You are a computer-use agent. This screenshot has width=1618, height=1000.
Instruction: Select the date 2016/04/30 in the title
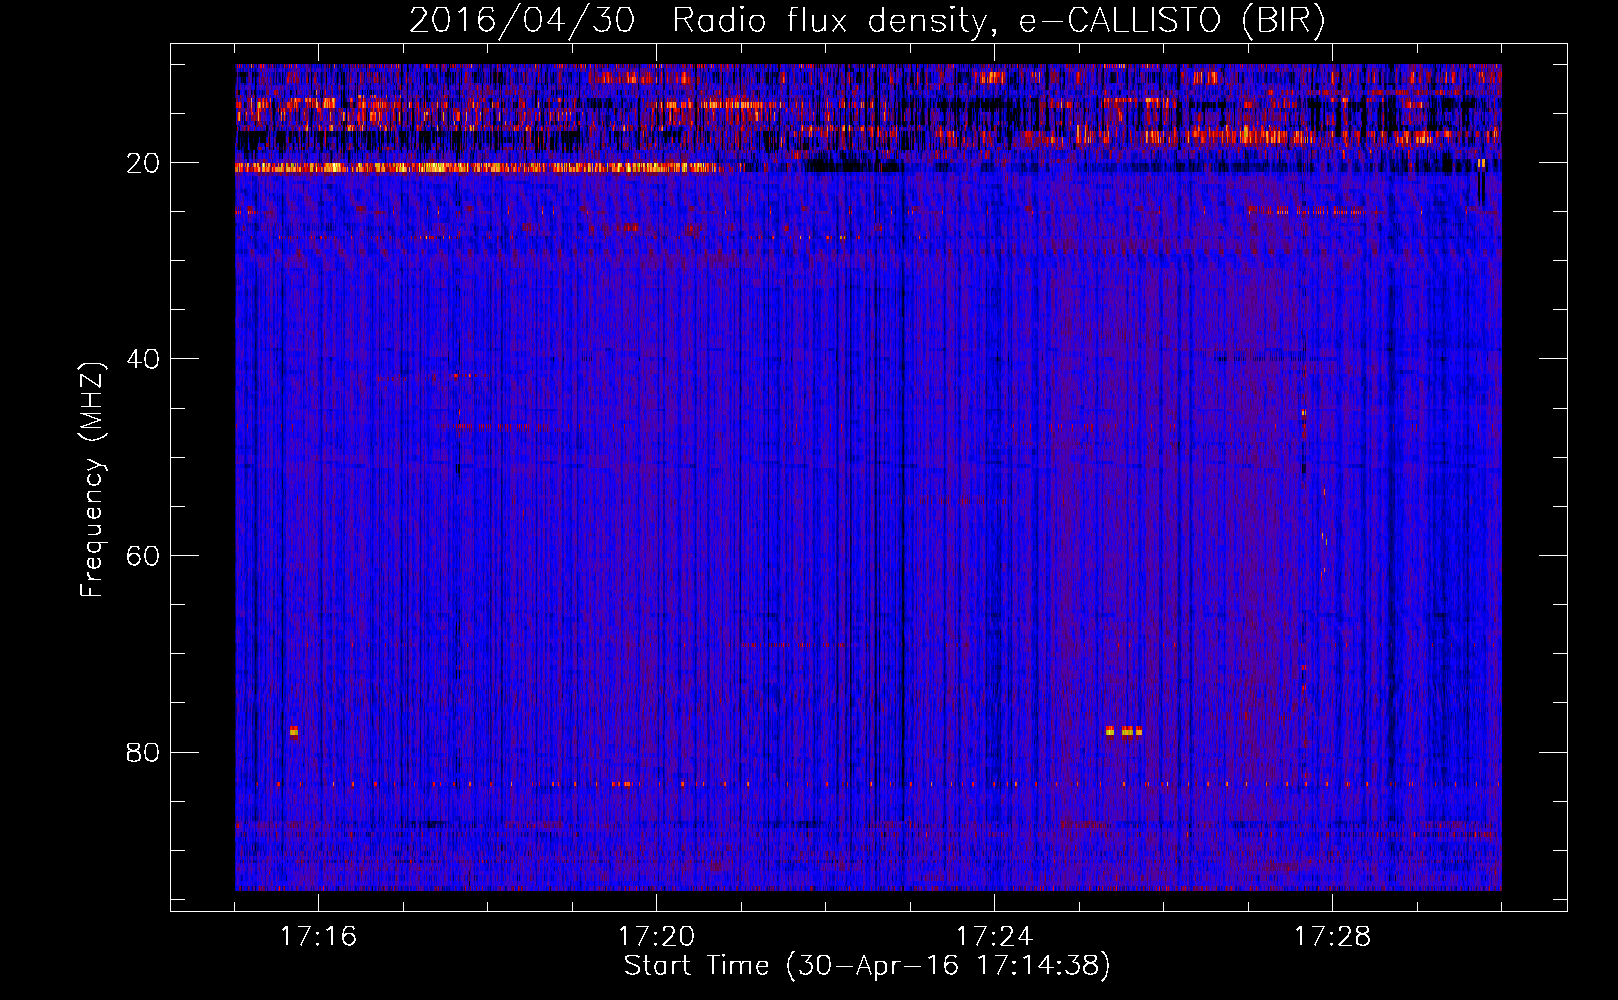522,20
